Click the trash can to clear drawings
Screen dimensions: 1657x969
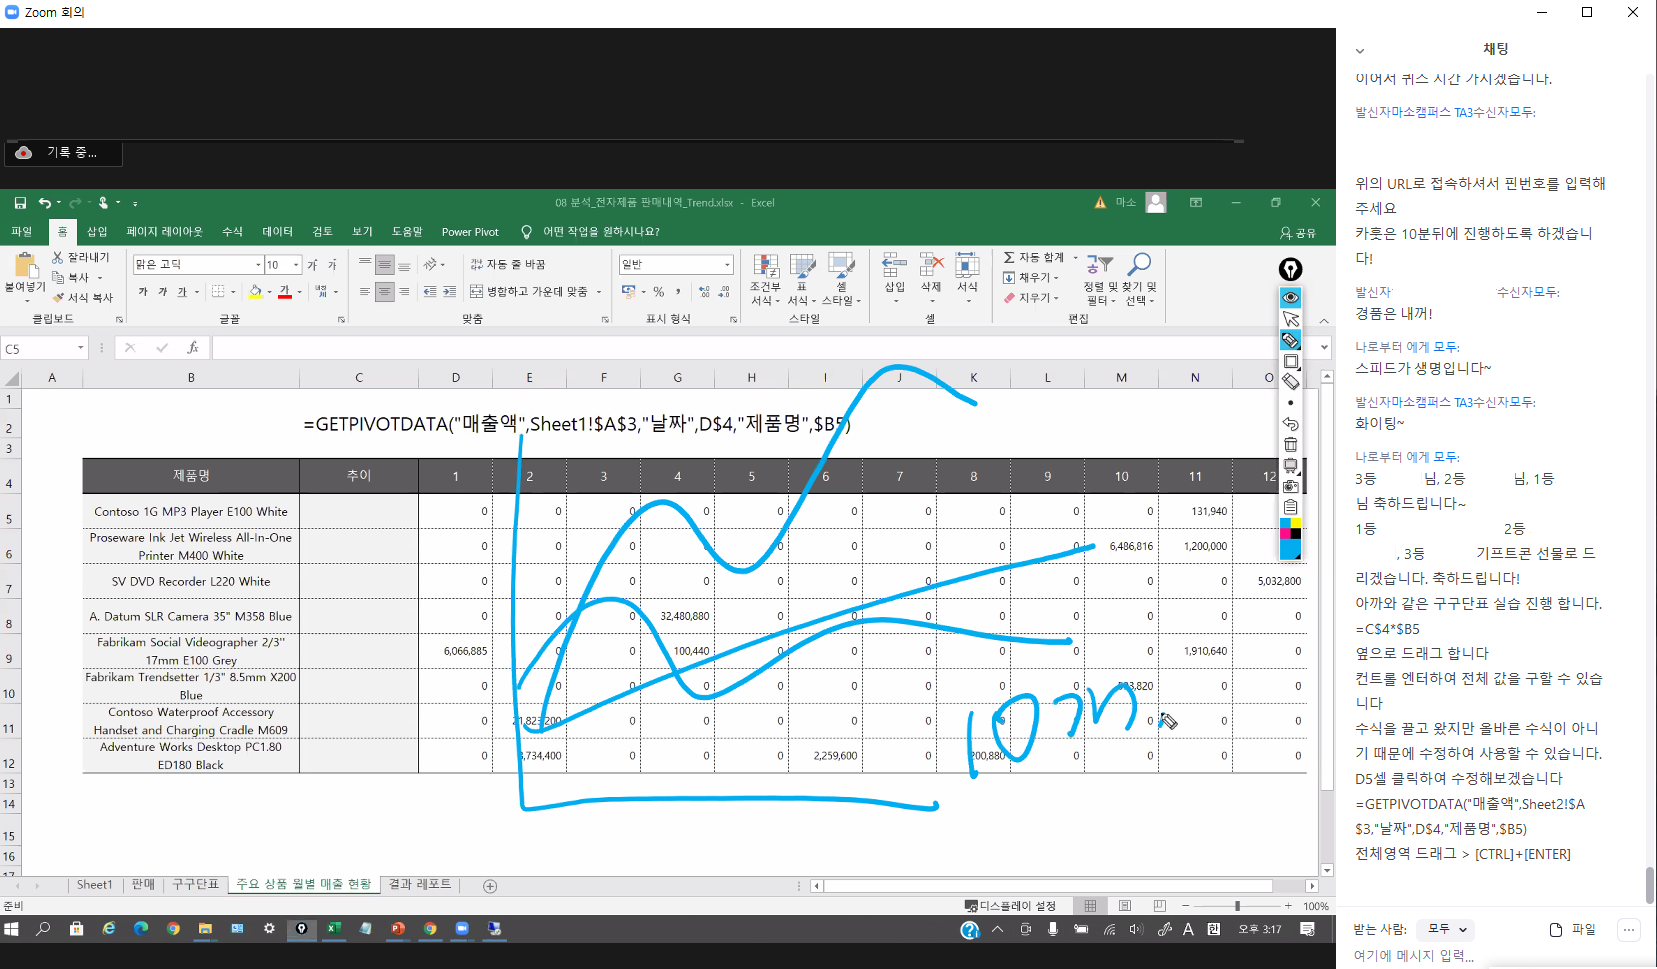tap(1291, 445)
